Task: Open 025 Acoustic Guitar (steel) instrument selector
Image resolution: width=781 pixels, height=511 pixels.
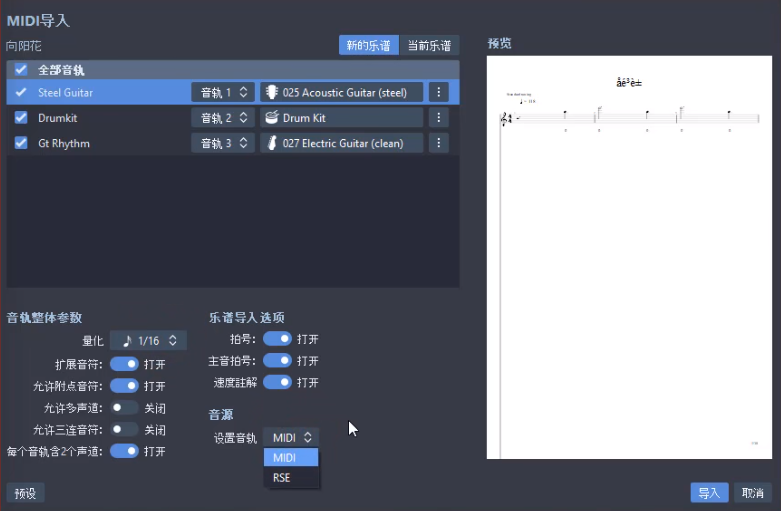Action: pos(342,92)
